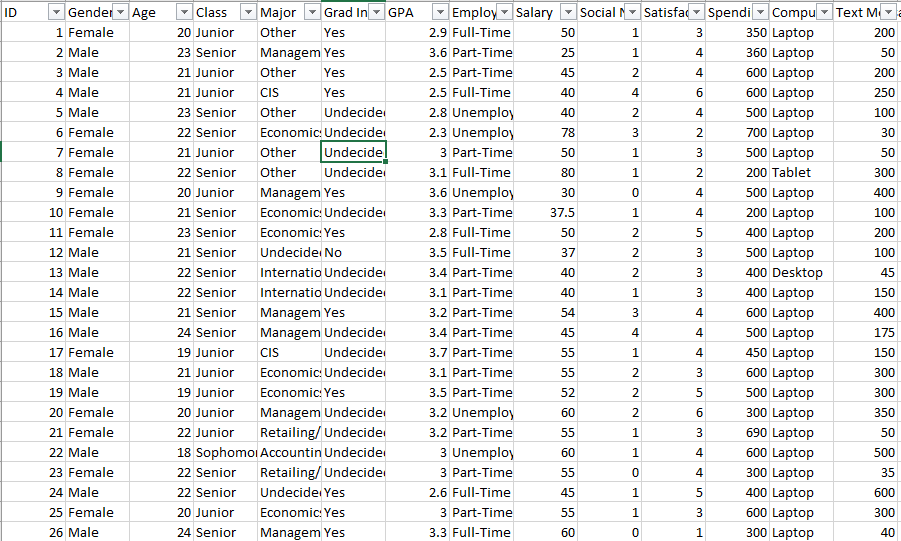Image resolution: width=901 pixels, height=541 pixels.
Task: Select the spending value 450 in row ID 17
Action: coord(737,352)
